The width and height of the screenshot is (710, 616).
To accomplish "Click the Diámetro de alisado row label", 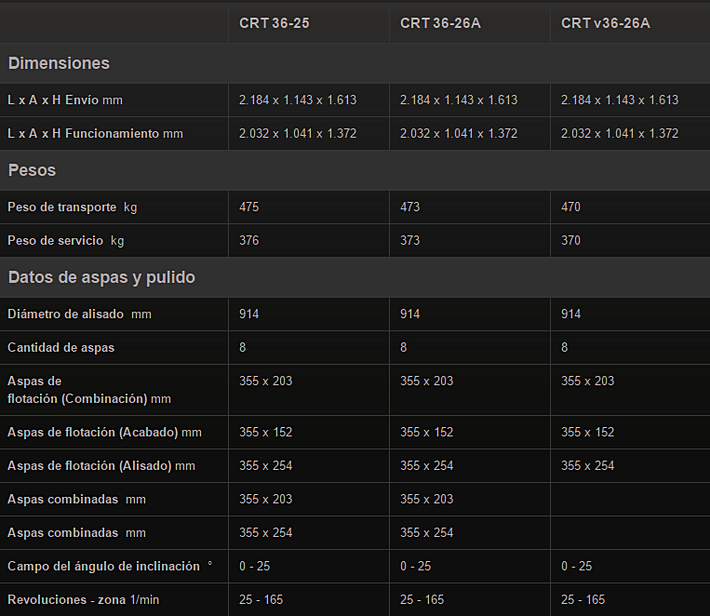I will (79, 314).
